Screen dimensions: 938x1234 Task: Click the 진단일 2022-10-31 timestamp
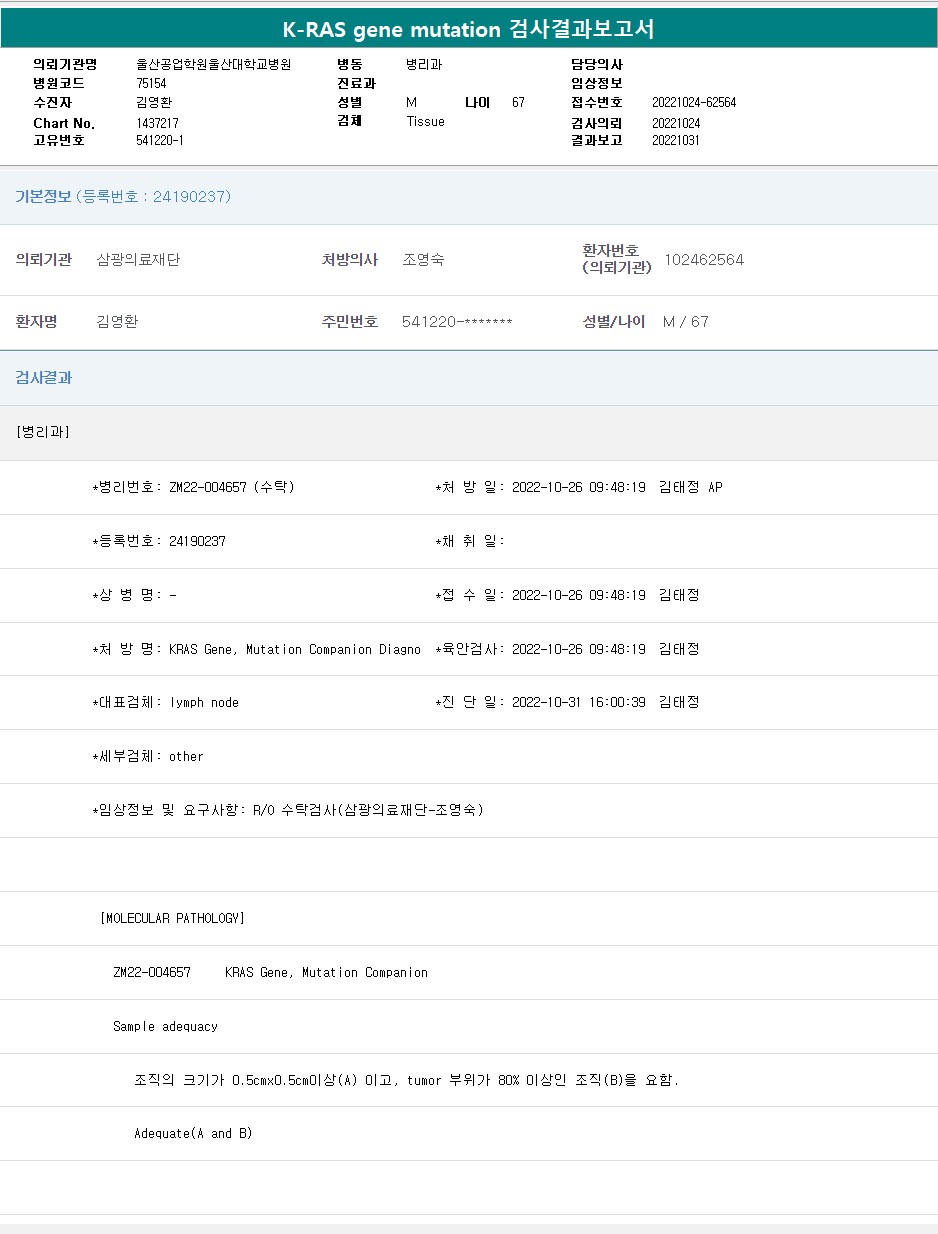click(578, 703)
